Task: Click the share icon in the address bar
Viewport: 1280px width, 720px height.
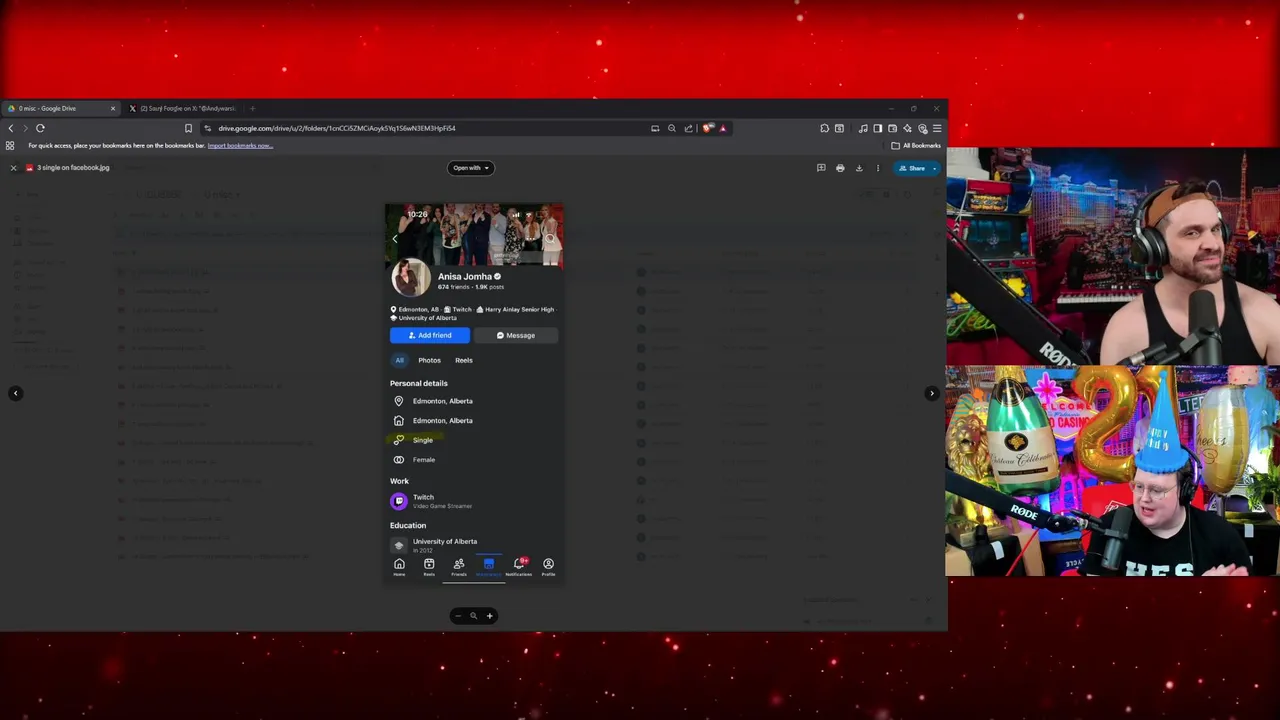Action: [688, 128]
